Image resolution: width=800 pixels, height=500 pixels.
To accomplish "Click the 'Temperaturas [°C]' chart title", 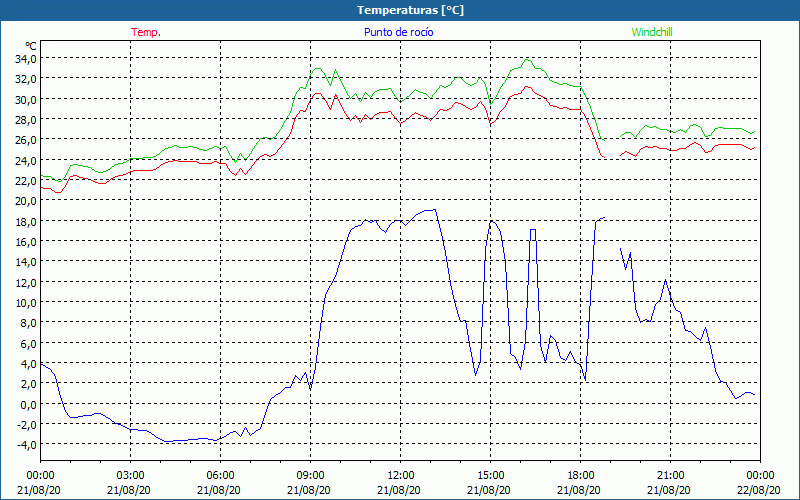I will [410, 10].
